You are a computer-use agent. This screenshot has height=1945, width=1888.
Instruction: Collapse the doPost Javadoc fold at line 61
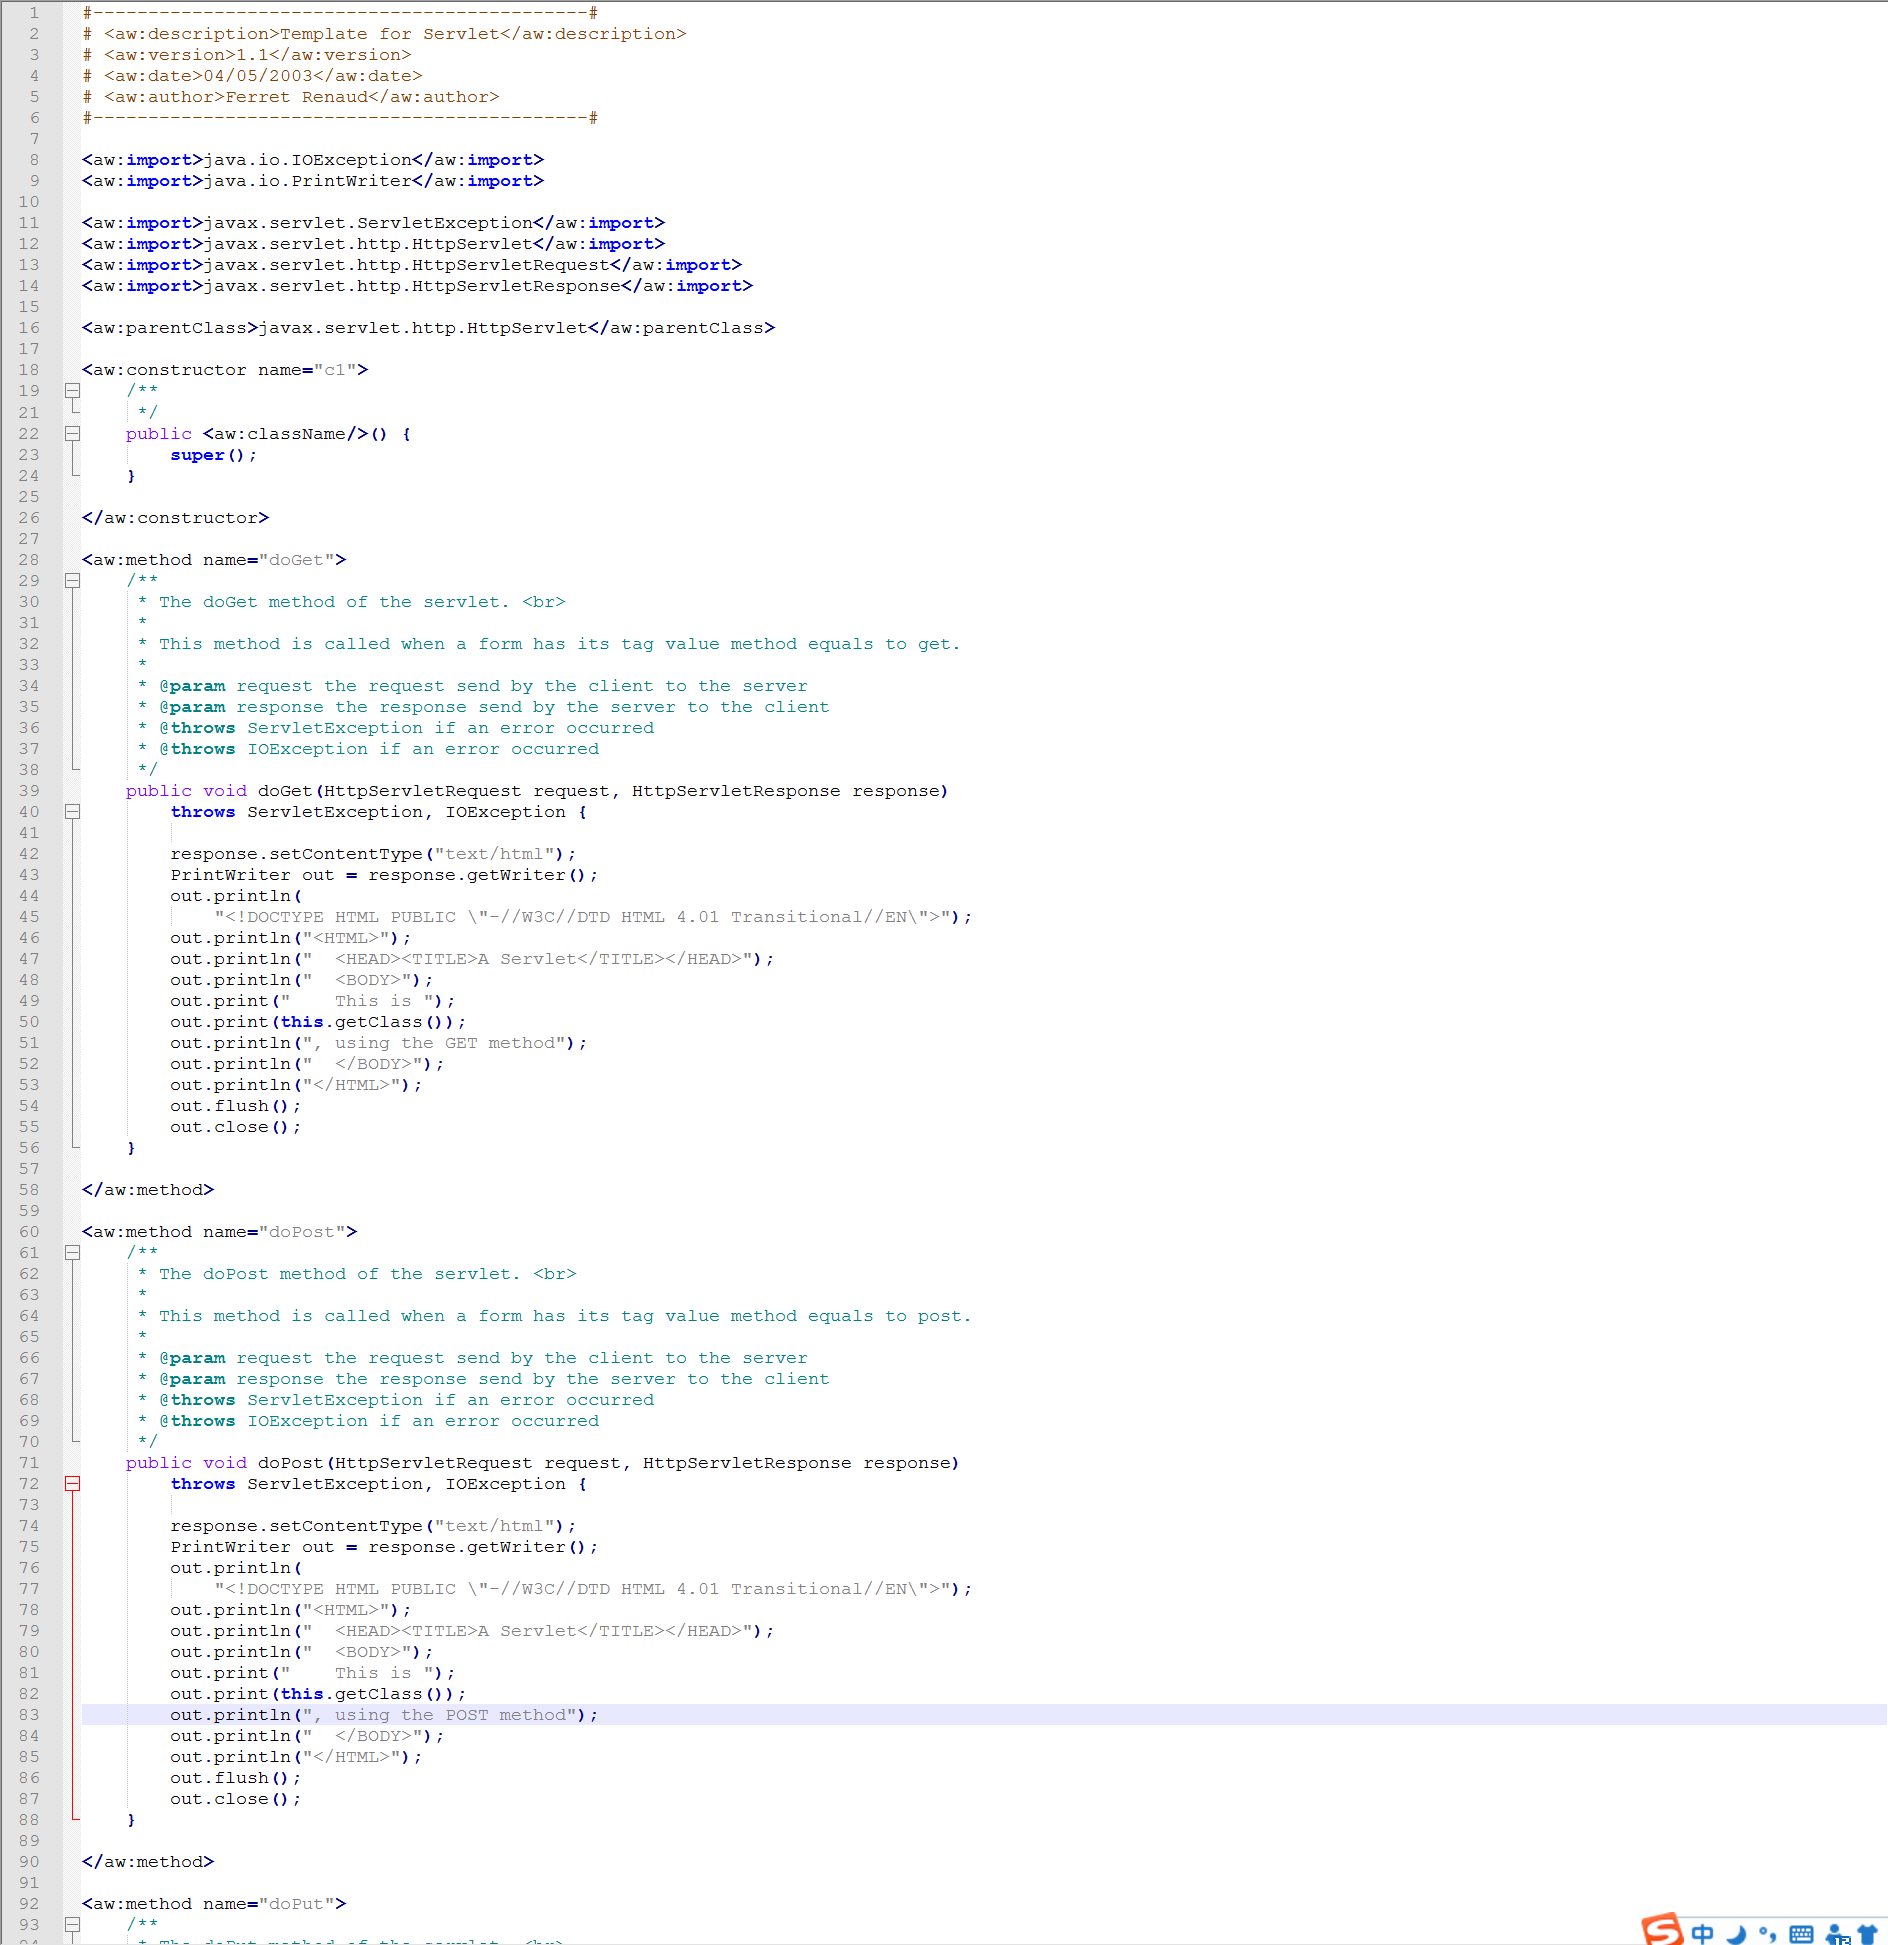click(72, 1253)
